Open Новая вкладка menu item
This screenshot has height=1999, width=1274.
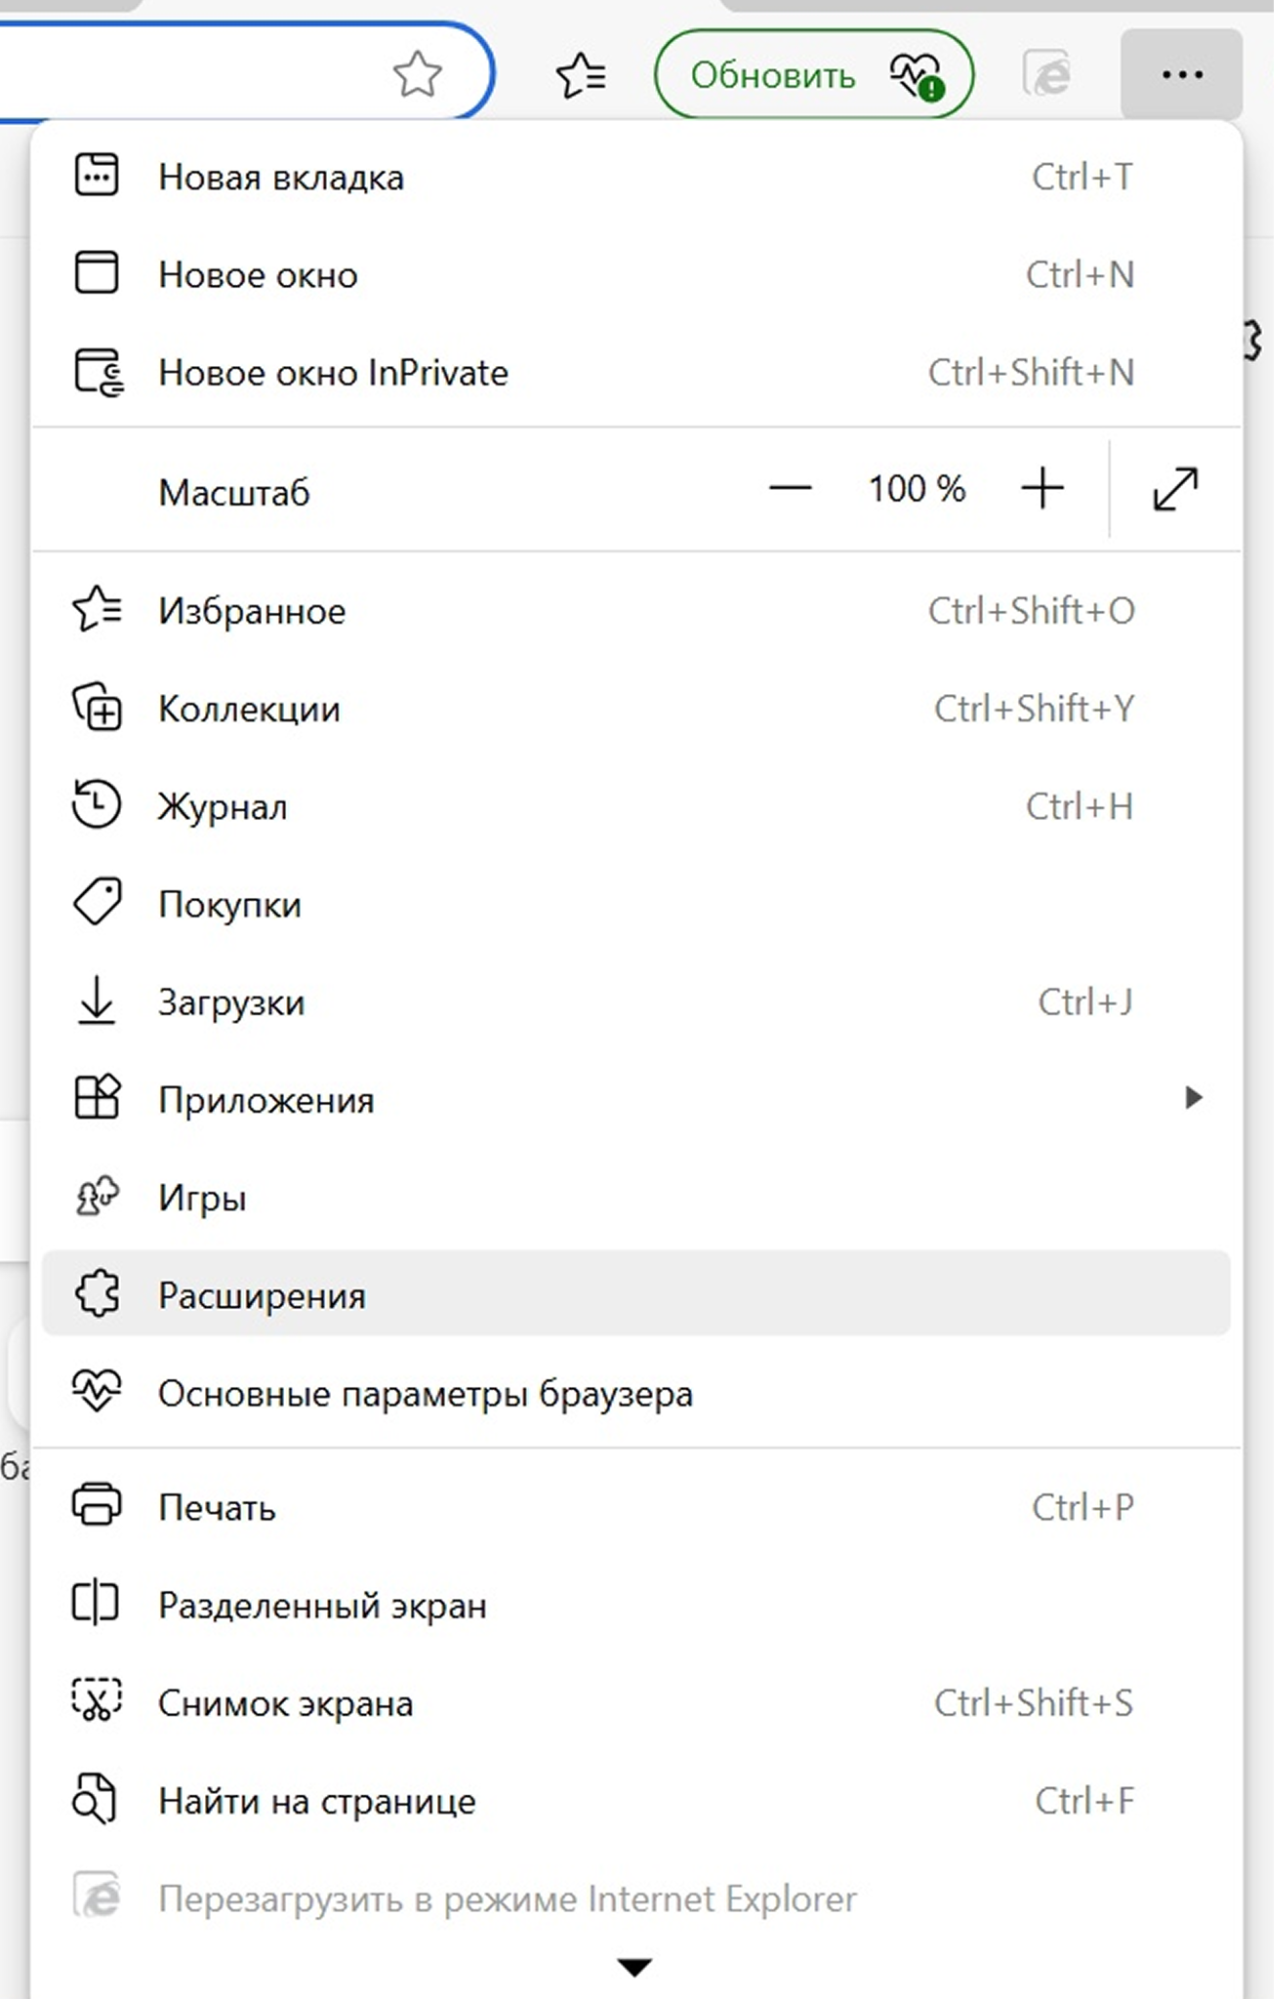point(281,177)
